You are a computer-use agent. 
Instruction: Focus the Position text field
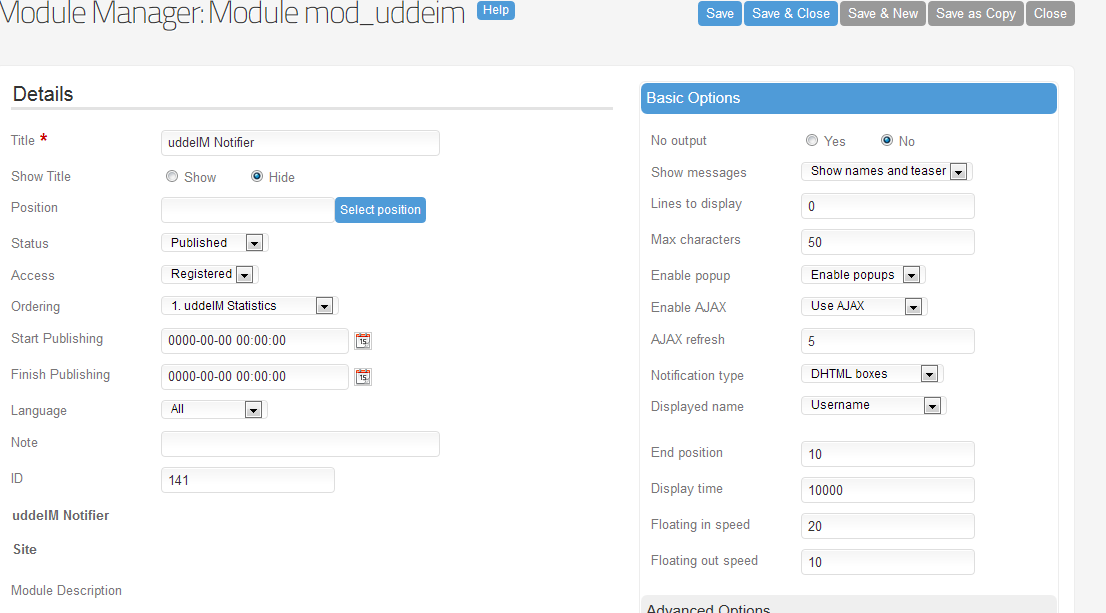point(248,210)
